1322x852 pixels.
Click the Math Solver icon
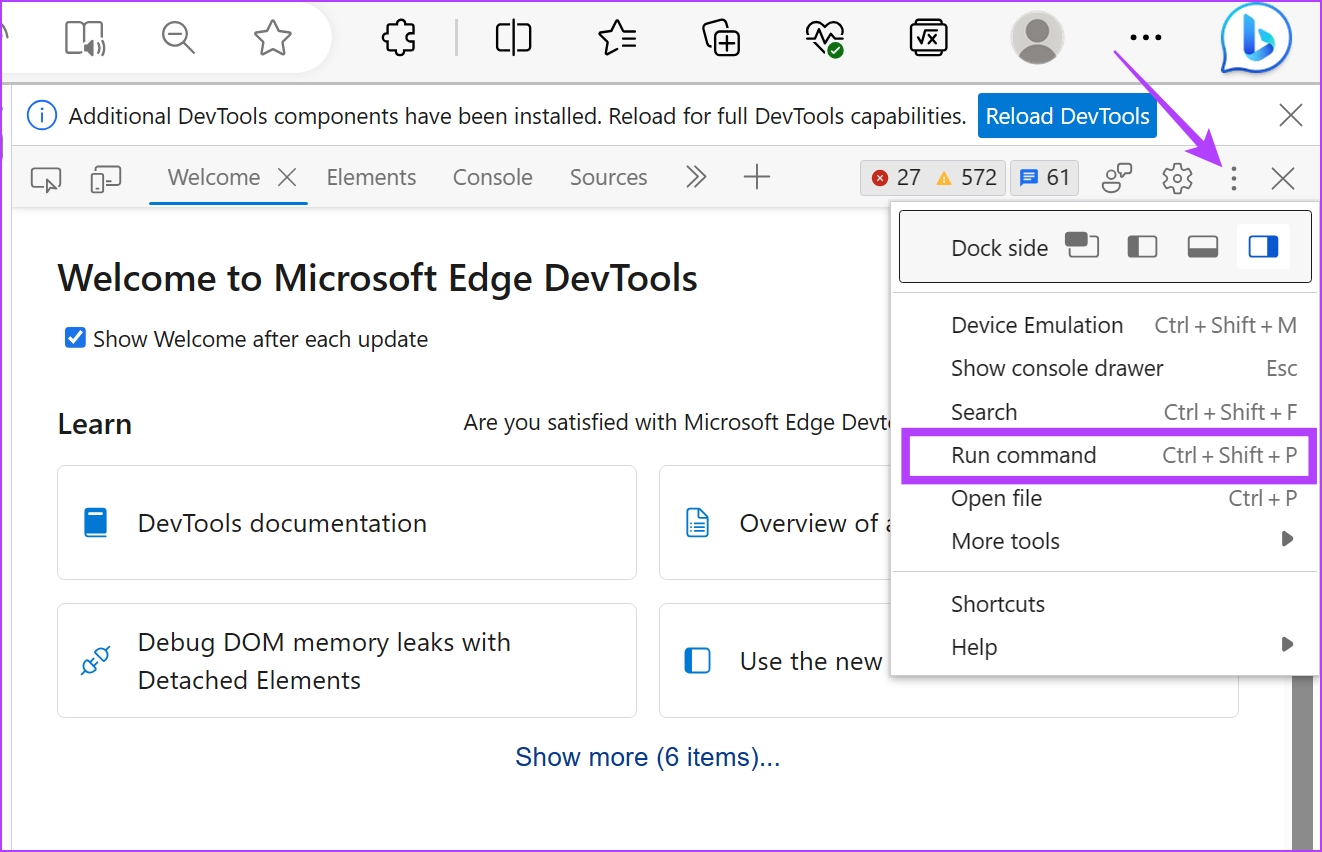[929, 38]
